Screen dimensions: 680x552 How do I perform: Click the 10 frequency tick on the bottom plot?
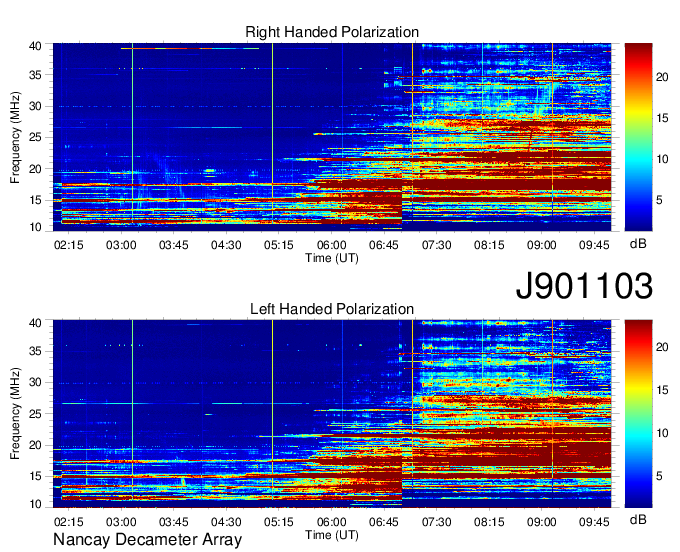pos(35,504)
